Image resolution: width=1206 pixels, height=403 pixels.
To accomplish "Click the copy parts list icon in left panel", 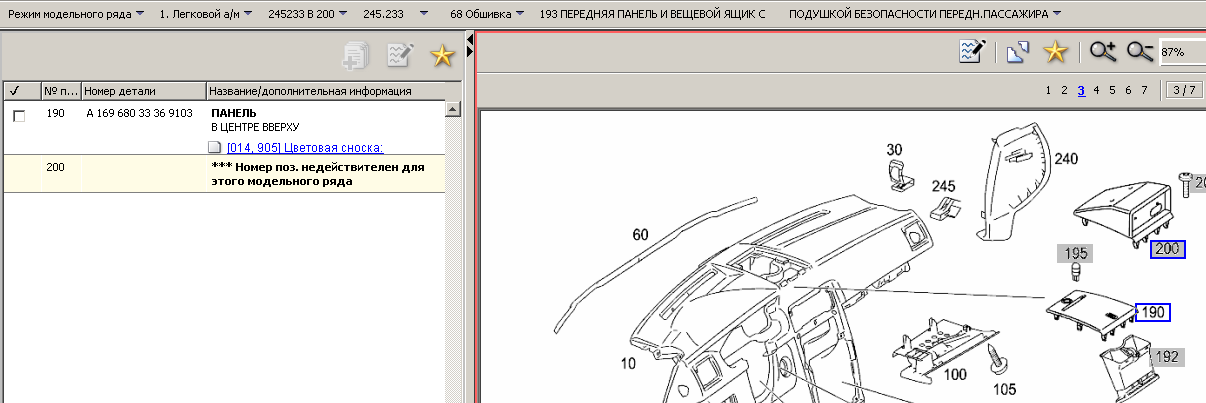I will click(x=356, y=56).
